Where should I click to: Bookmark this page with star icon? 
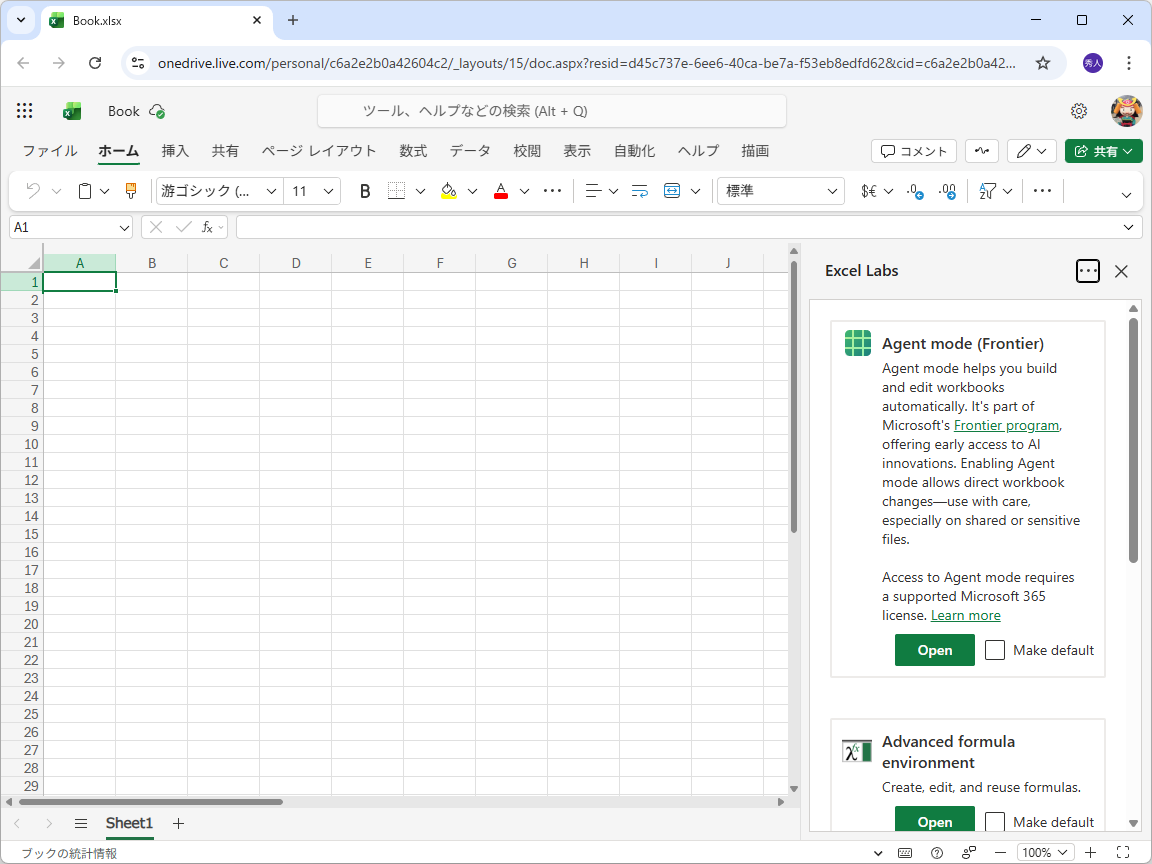pyautogui.click(x=1043, y=63)
